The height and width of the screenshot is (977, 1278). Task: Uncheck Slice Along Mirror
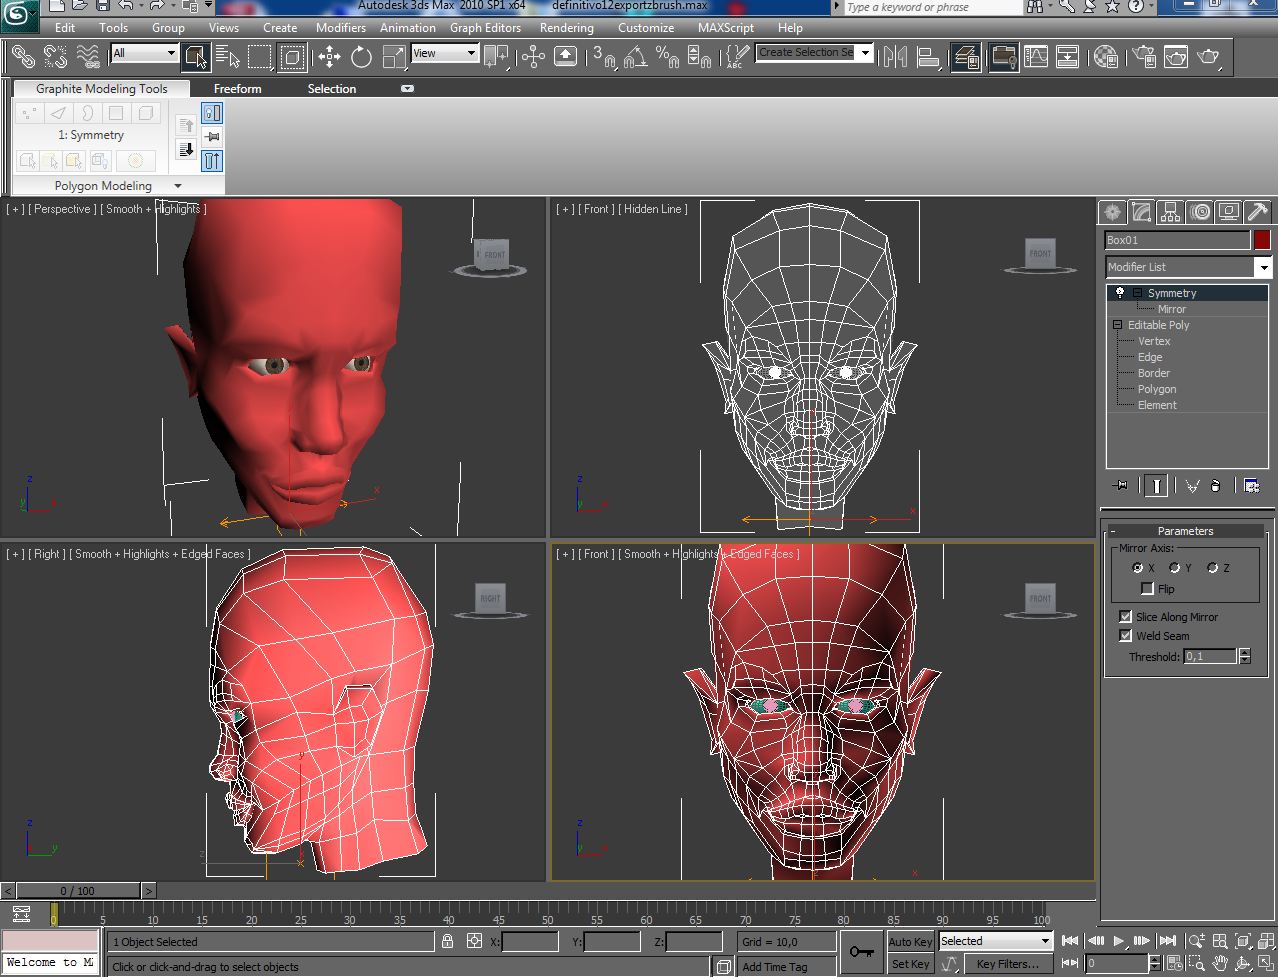click(x=1126, y=617)
